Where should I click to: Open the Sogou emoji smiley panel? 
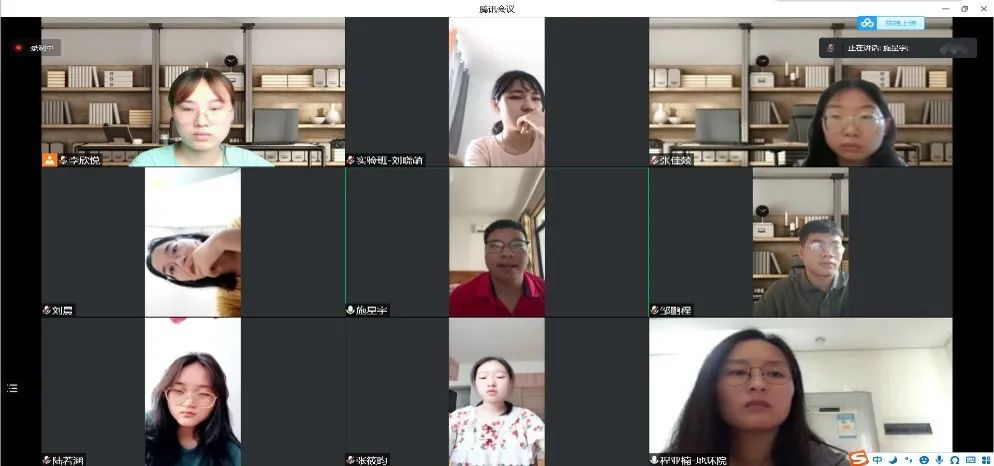923,459
